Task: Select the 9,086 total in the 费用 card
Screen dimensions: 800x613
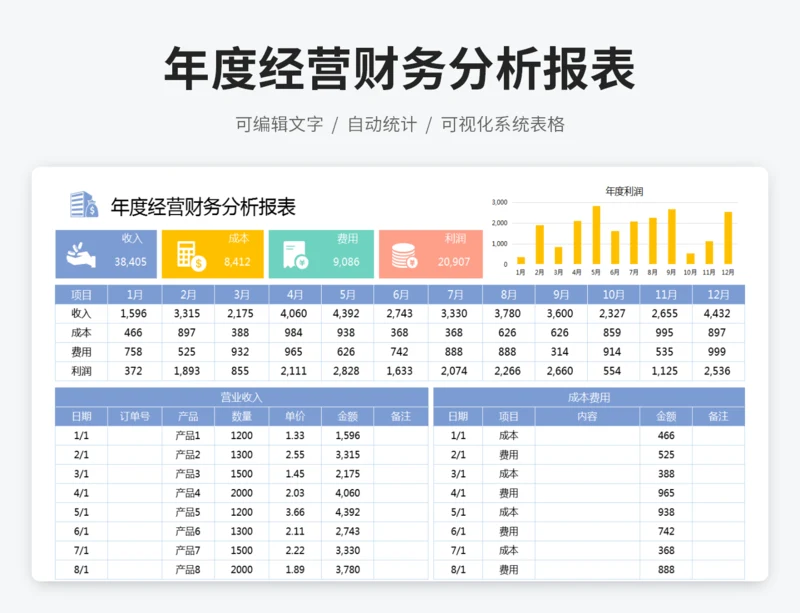Action: [x=346, y=262]
